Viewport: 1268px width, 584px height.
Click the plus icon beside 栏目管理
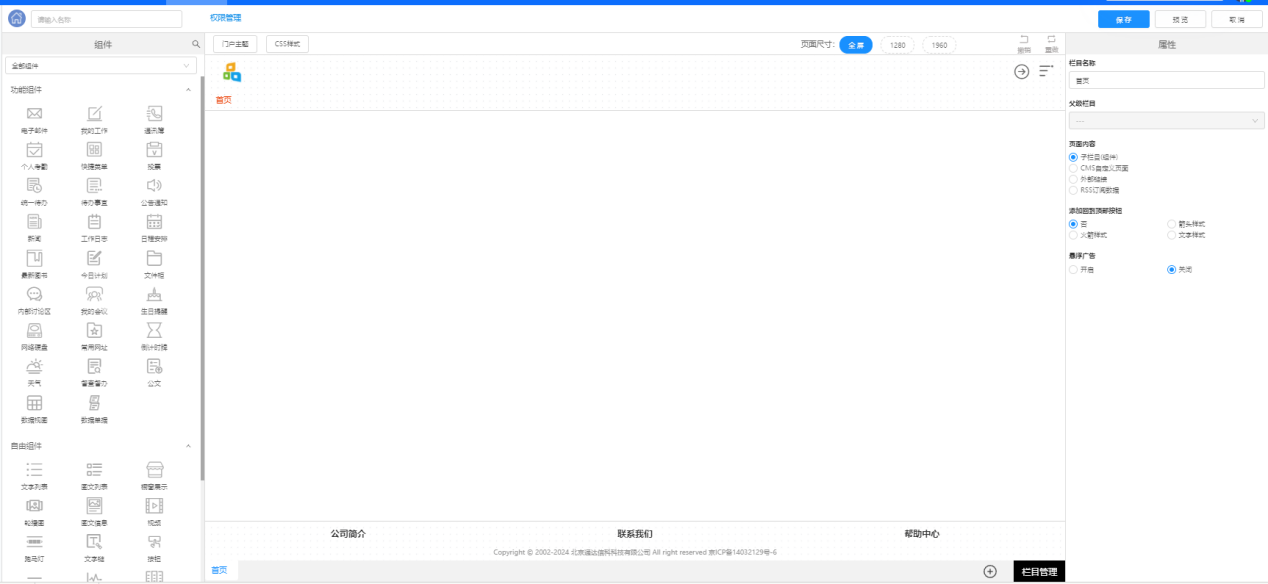pos(990,571)
